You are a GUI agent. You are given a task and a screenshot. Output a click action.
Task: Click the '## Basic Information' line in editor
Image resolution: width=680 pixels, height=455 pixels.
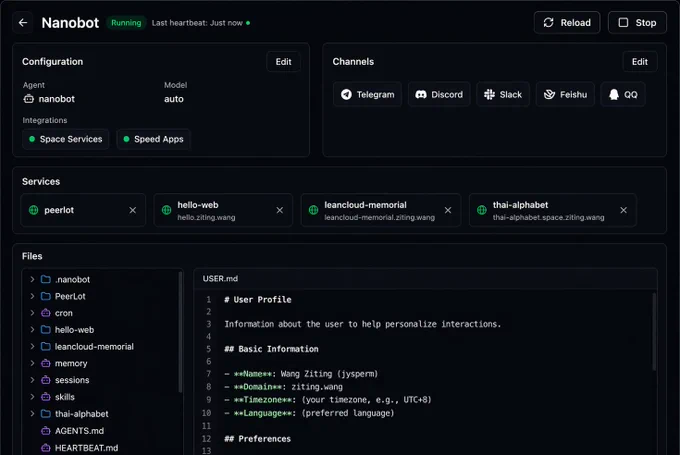271,349
